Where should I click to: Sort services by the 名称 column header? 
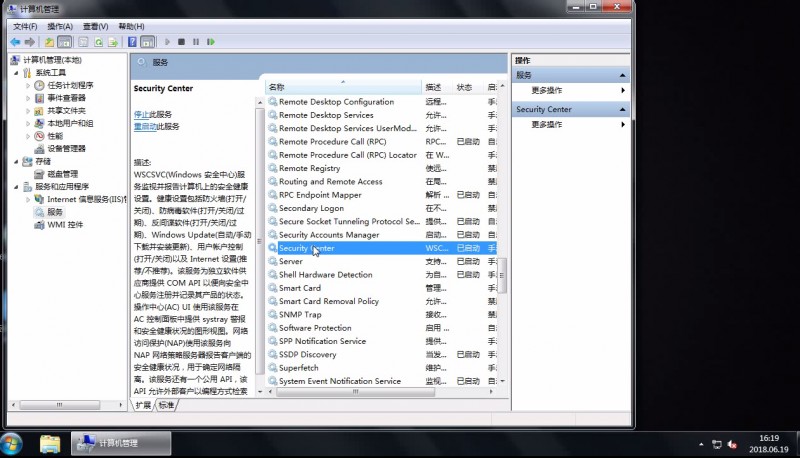point(343,87)
